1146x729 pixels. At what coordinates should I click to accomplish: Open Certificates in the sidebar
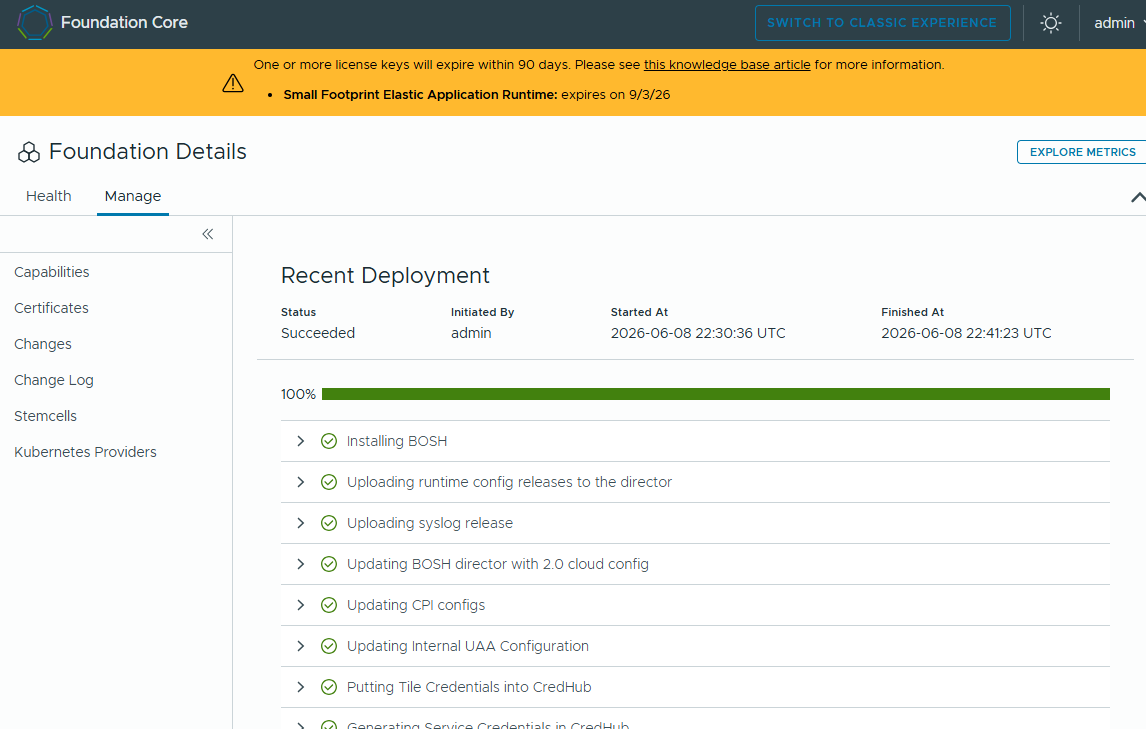(51, 308)
